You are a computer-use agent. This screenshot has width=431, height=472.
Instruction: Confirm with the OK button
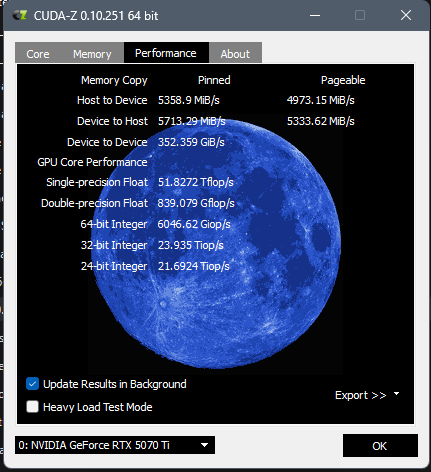tap(380, 446)
